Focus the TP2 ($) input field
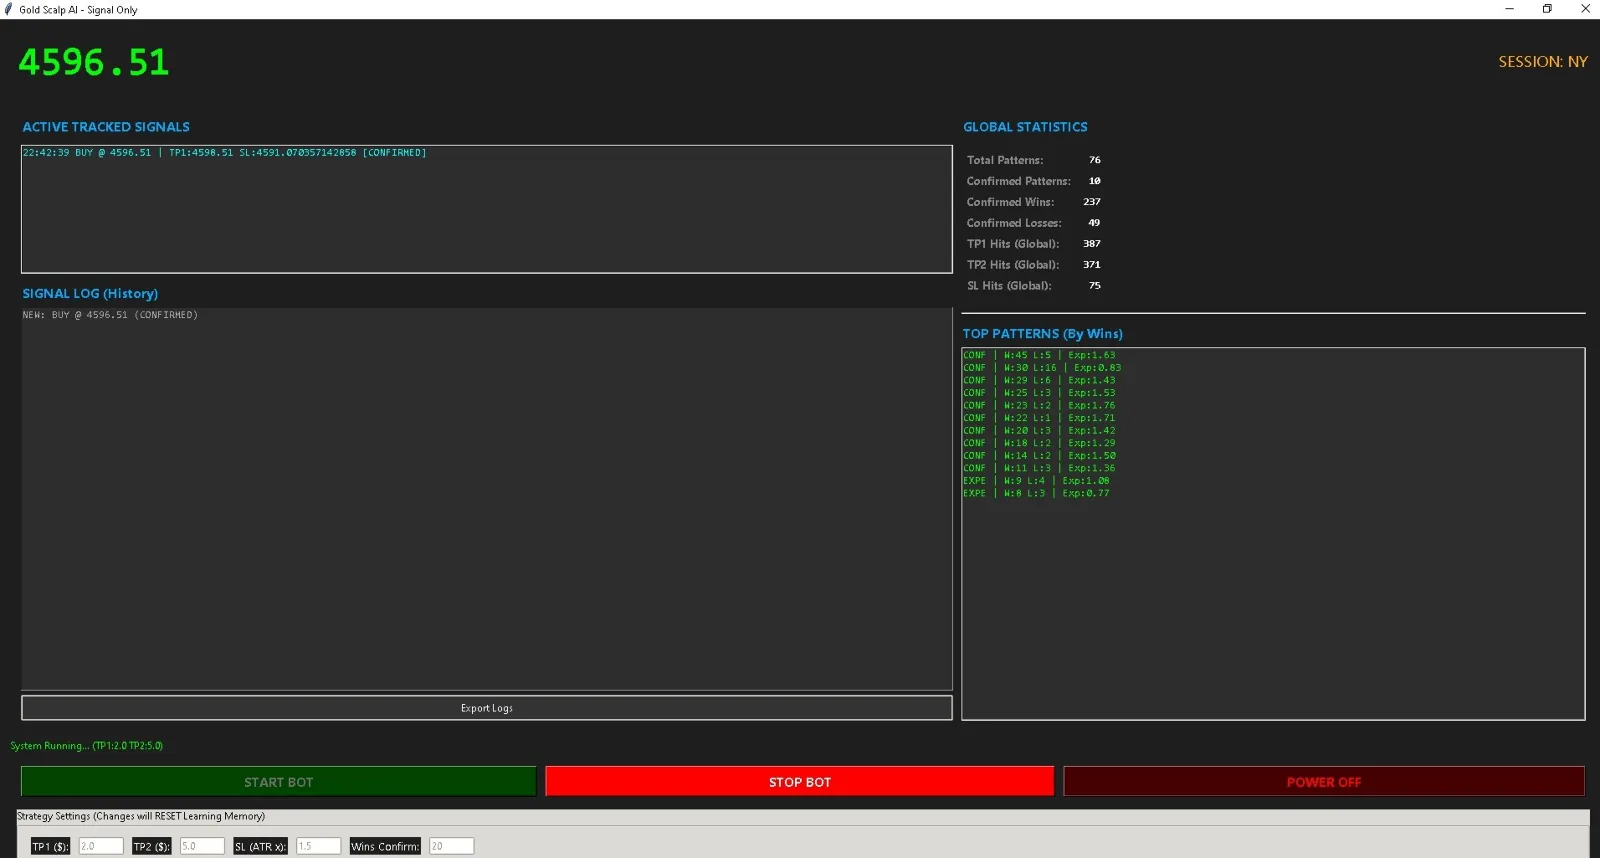Screen dimensions: 1600x858 (x=202, y=846)
